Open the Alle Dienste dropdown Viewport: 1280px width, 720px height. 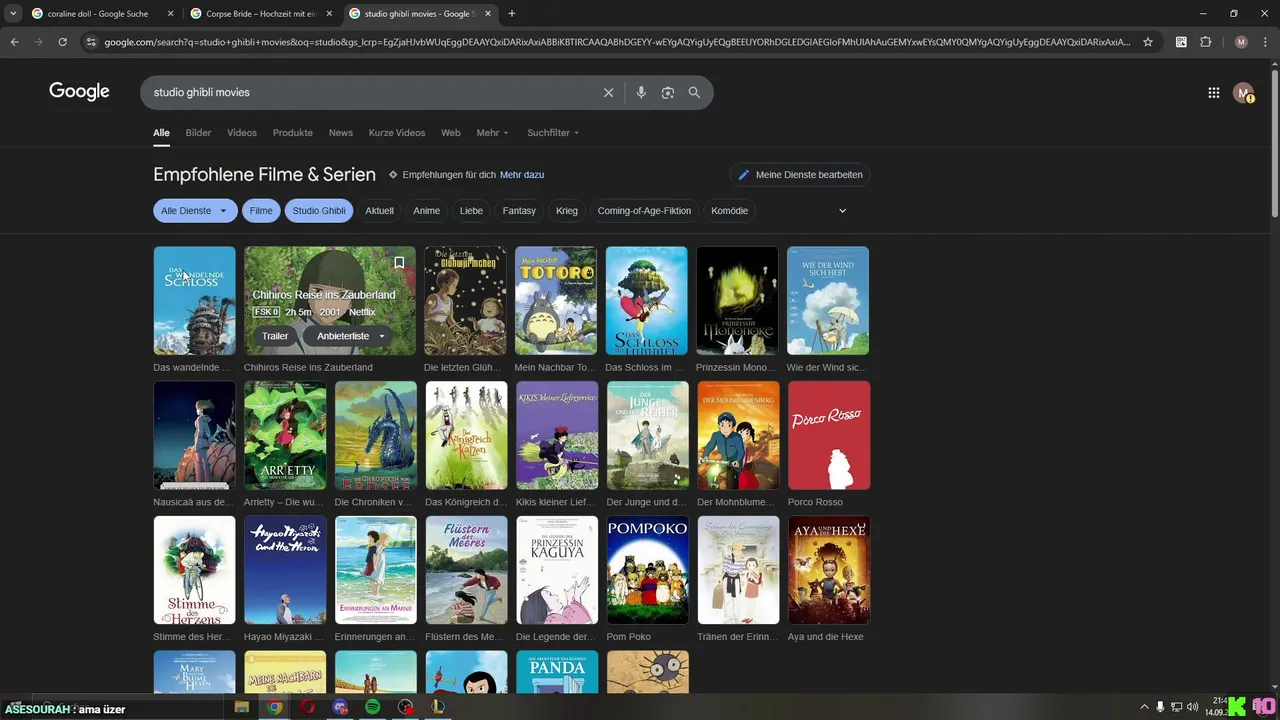pyautogui.click(x=195, y=211)
